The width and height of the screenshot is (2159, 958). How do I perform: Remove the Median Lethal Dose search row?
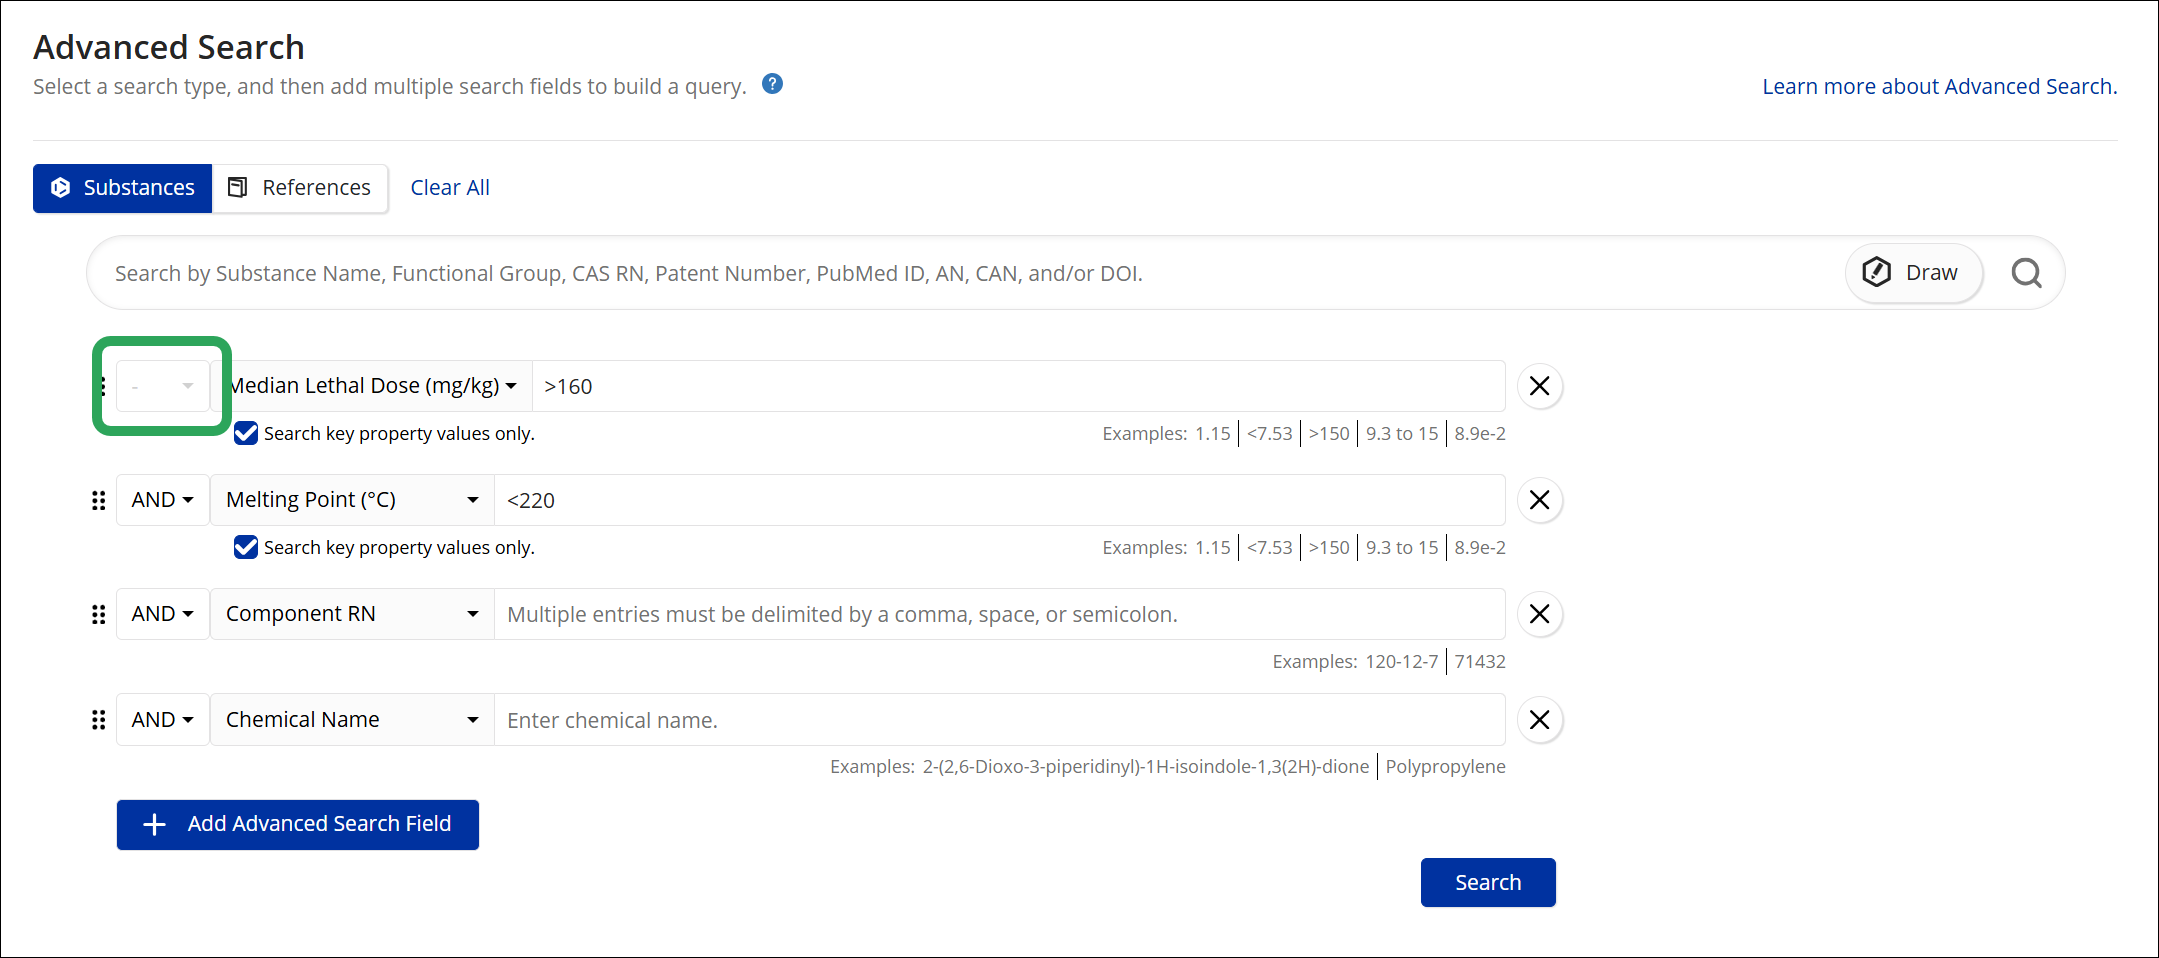pyautogui.click(x=1540, y=386)
